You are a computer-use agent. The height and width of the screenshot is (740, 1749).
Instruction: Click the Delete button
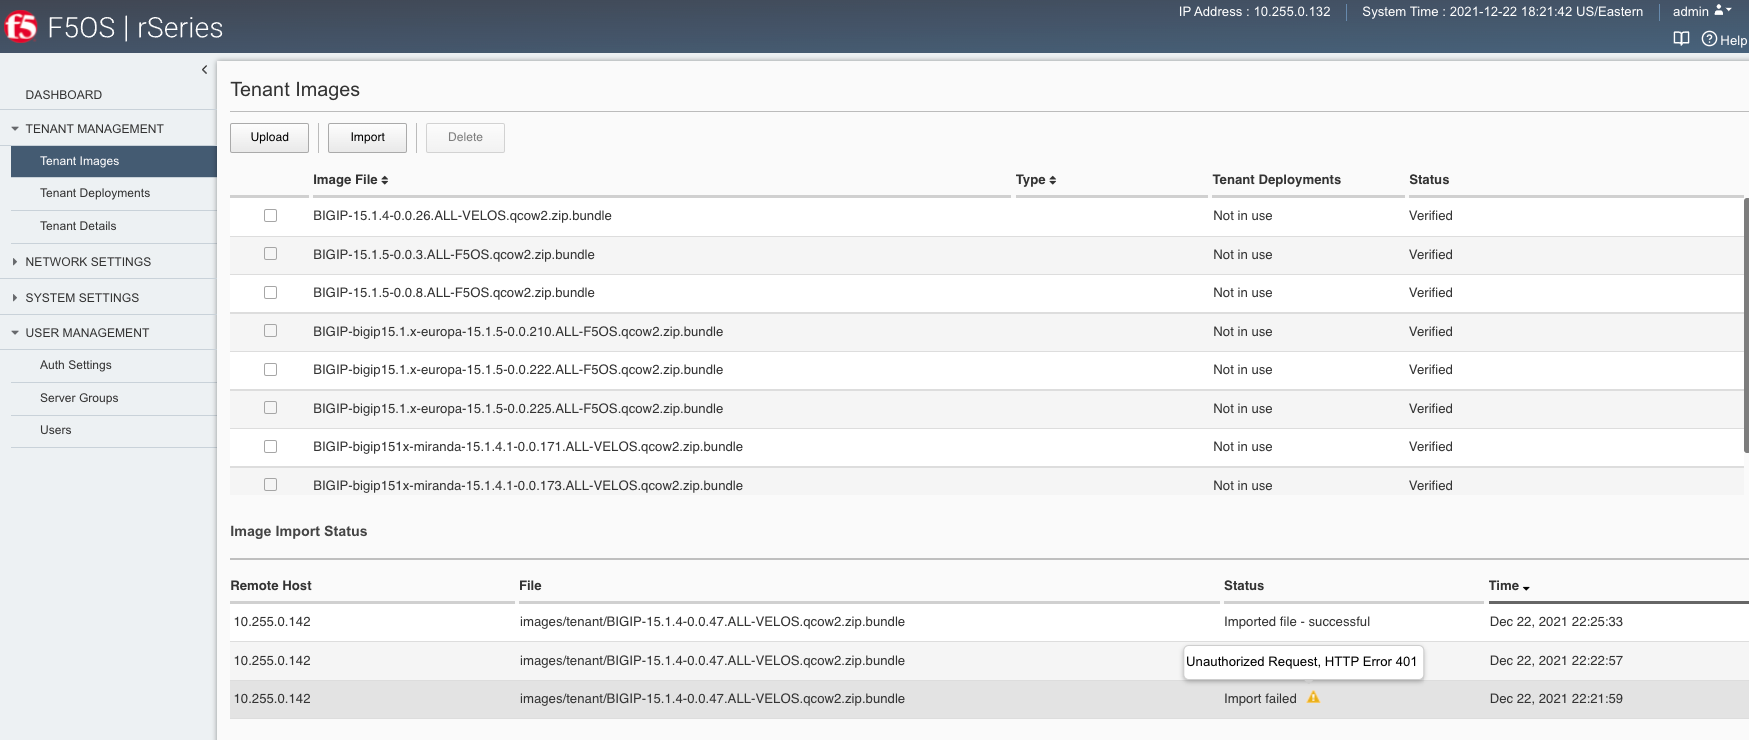[x=465, y=137]
